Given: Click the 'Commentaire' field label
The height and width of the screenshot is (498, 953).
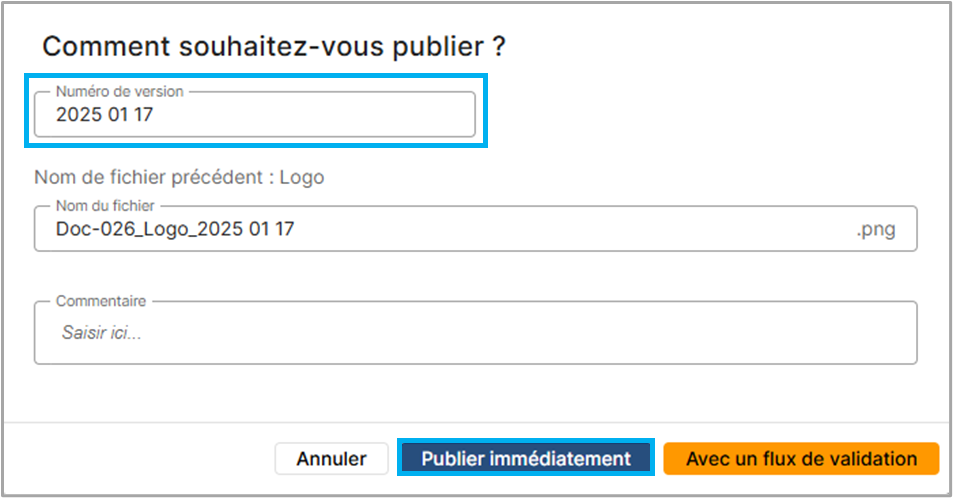Looking at the screenshot, I should point(101,300).
